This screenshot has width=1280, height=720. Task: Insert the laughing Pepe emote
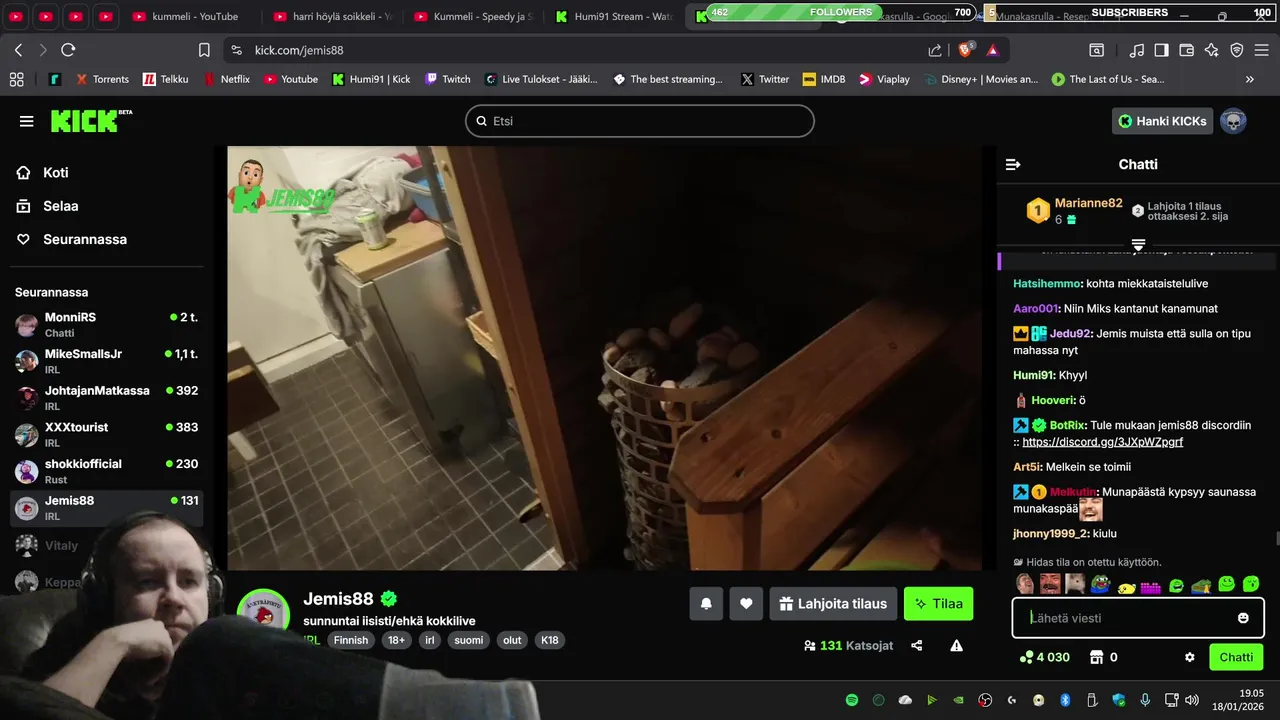[x=1100, y=584]
